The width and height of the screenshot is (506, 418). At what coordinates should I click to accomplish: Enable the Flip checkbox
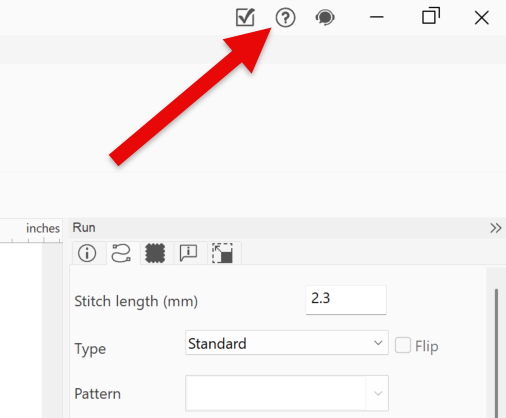click(x=403, y=345)
